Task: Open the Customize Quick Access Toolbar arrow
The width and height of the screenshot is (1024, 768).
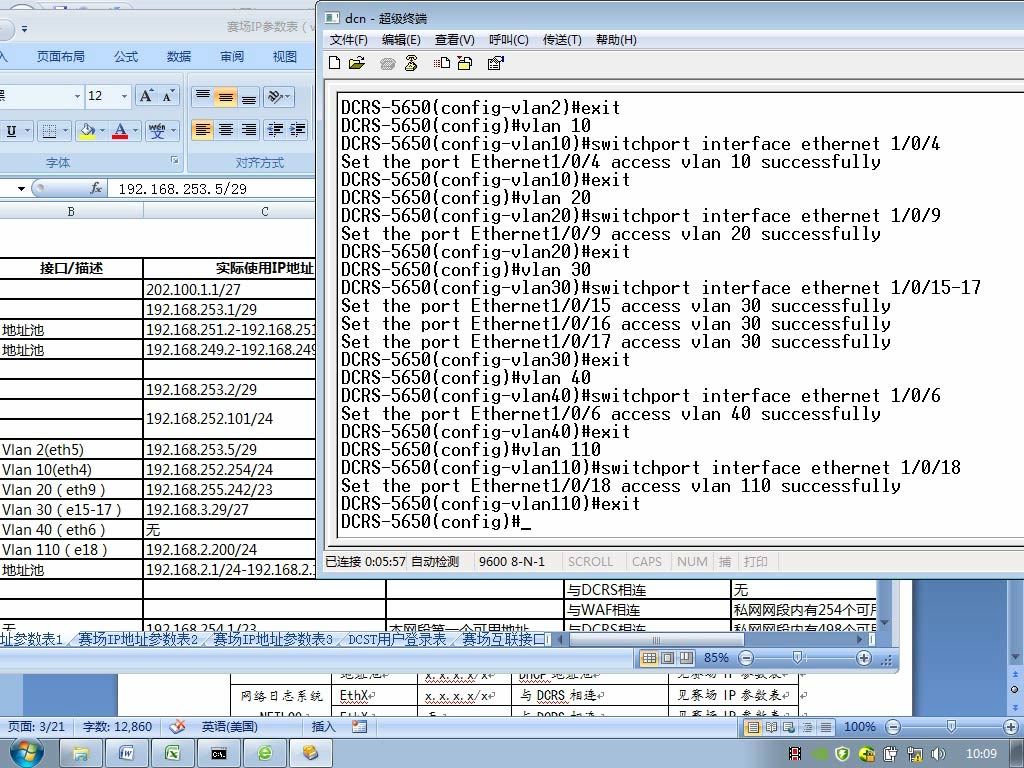Action: click(24, 29)
